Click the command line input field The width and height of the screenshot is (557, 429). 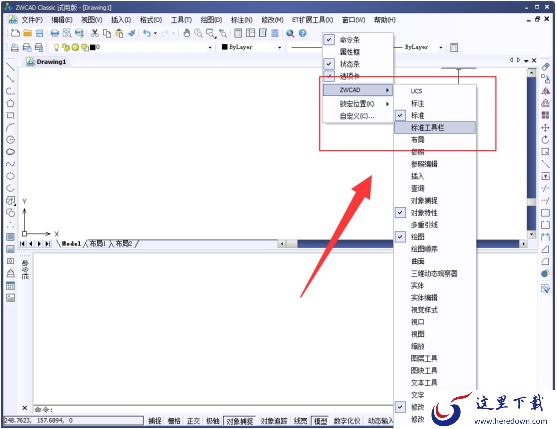coord(213,409)
